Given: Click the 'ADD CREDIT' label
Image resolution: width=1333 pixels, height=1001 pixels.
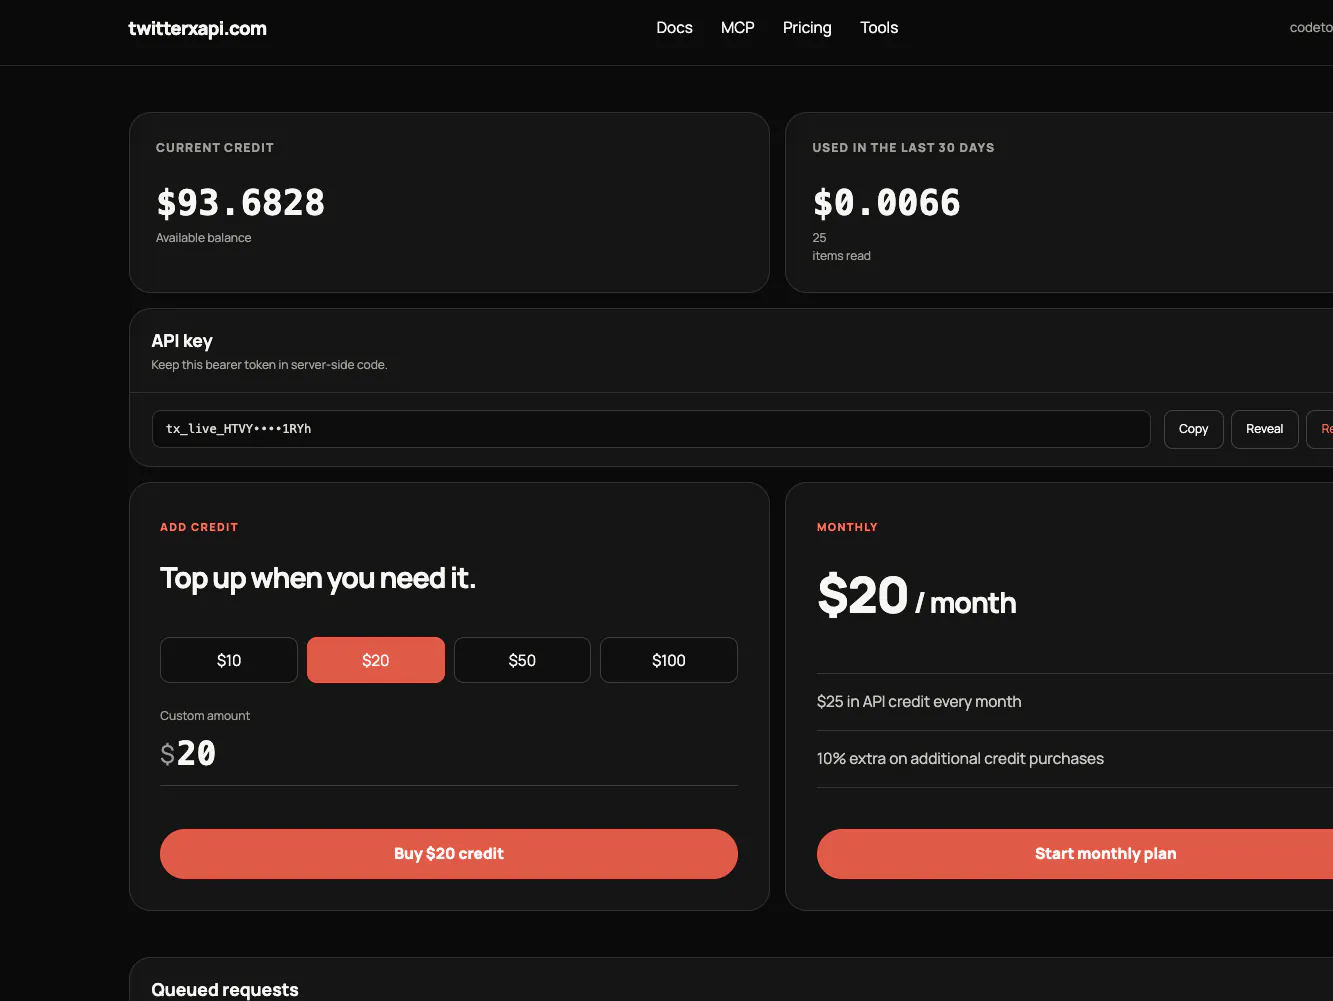Looking at the screenshot, I should 199,527.
